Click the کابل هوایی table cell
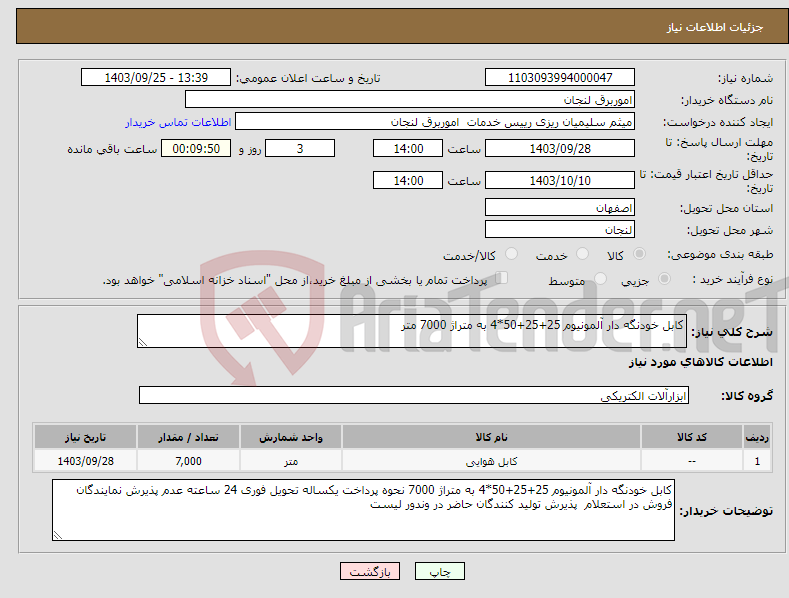This screenshot has width=789, height=598. point(491,461)
